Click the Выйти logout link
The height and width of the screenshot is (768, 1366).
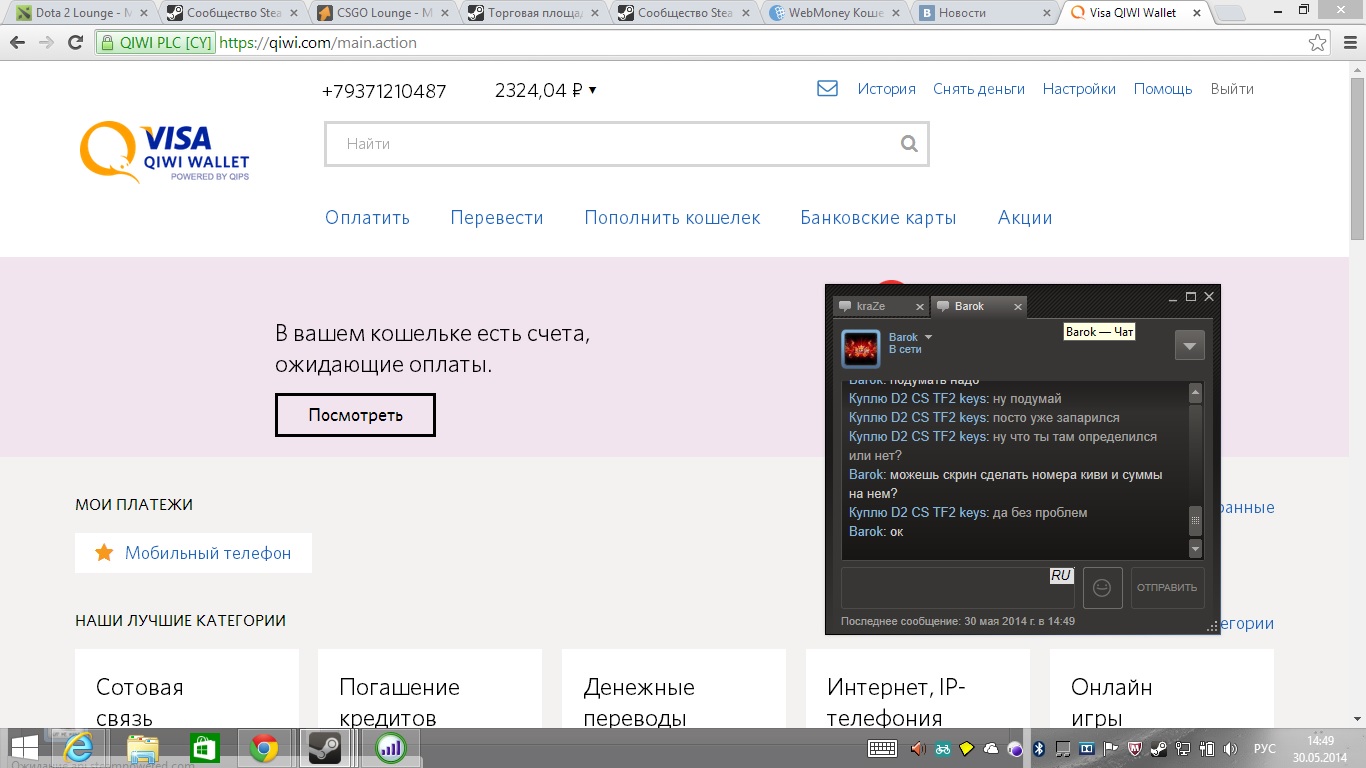[x=1232, y=89]
